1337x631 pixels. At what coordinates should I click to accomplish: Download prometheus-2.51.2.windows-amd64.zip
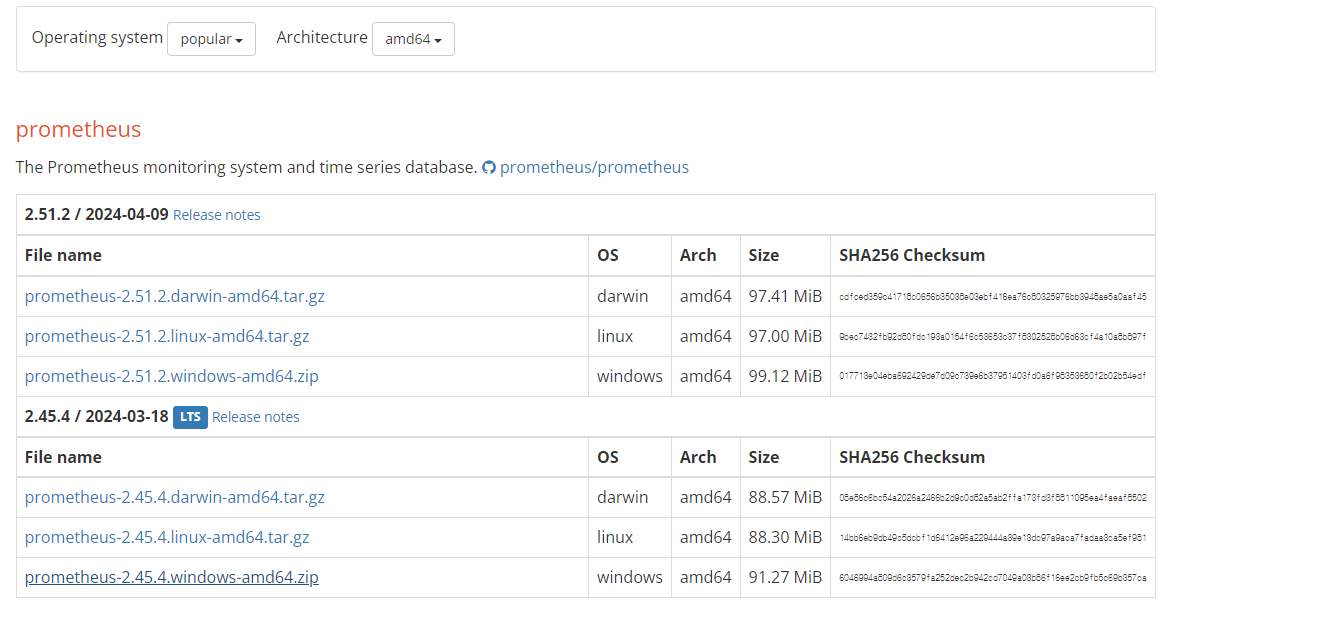pos(172,376)
